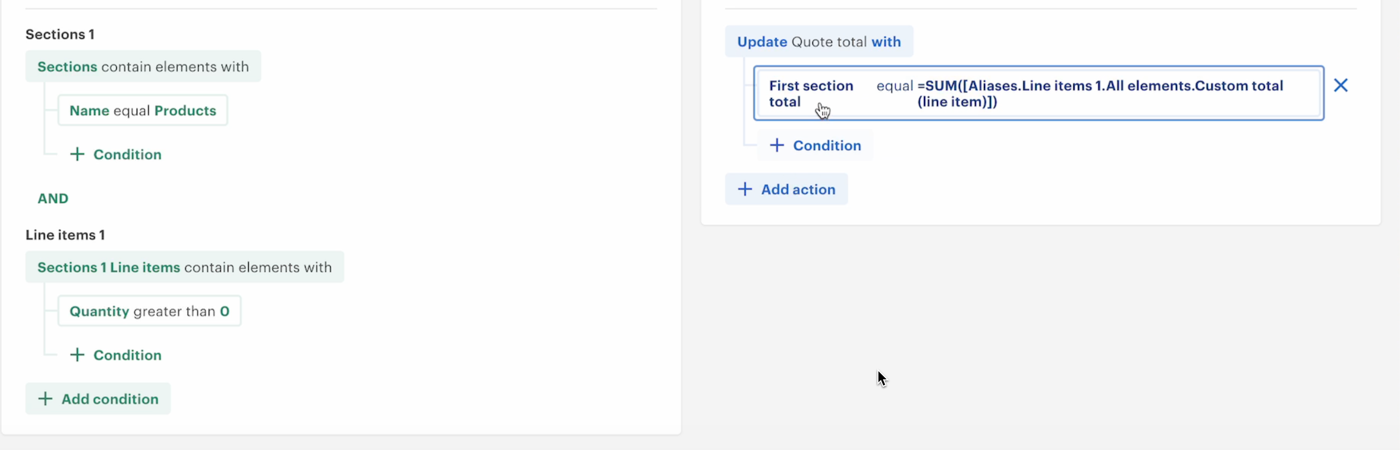Click plus icon under First section total row
Image resolution: width=1400 pixels, height=450 pixels.
click(777, 146)
